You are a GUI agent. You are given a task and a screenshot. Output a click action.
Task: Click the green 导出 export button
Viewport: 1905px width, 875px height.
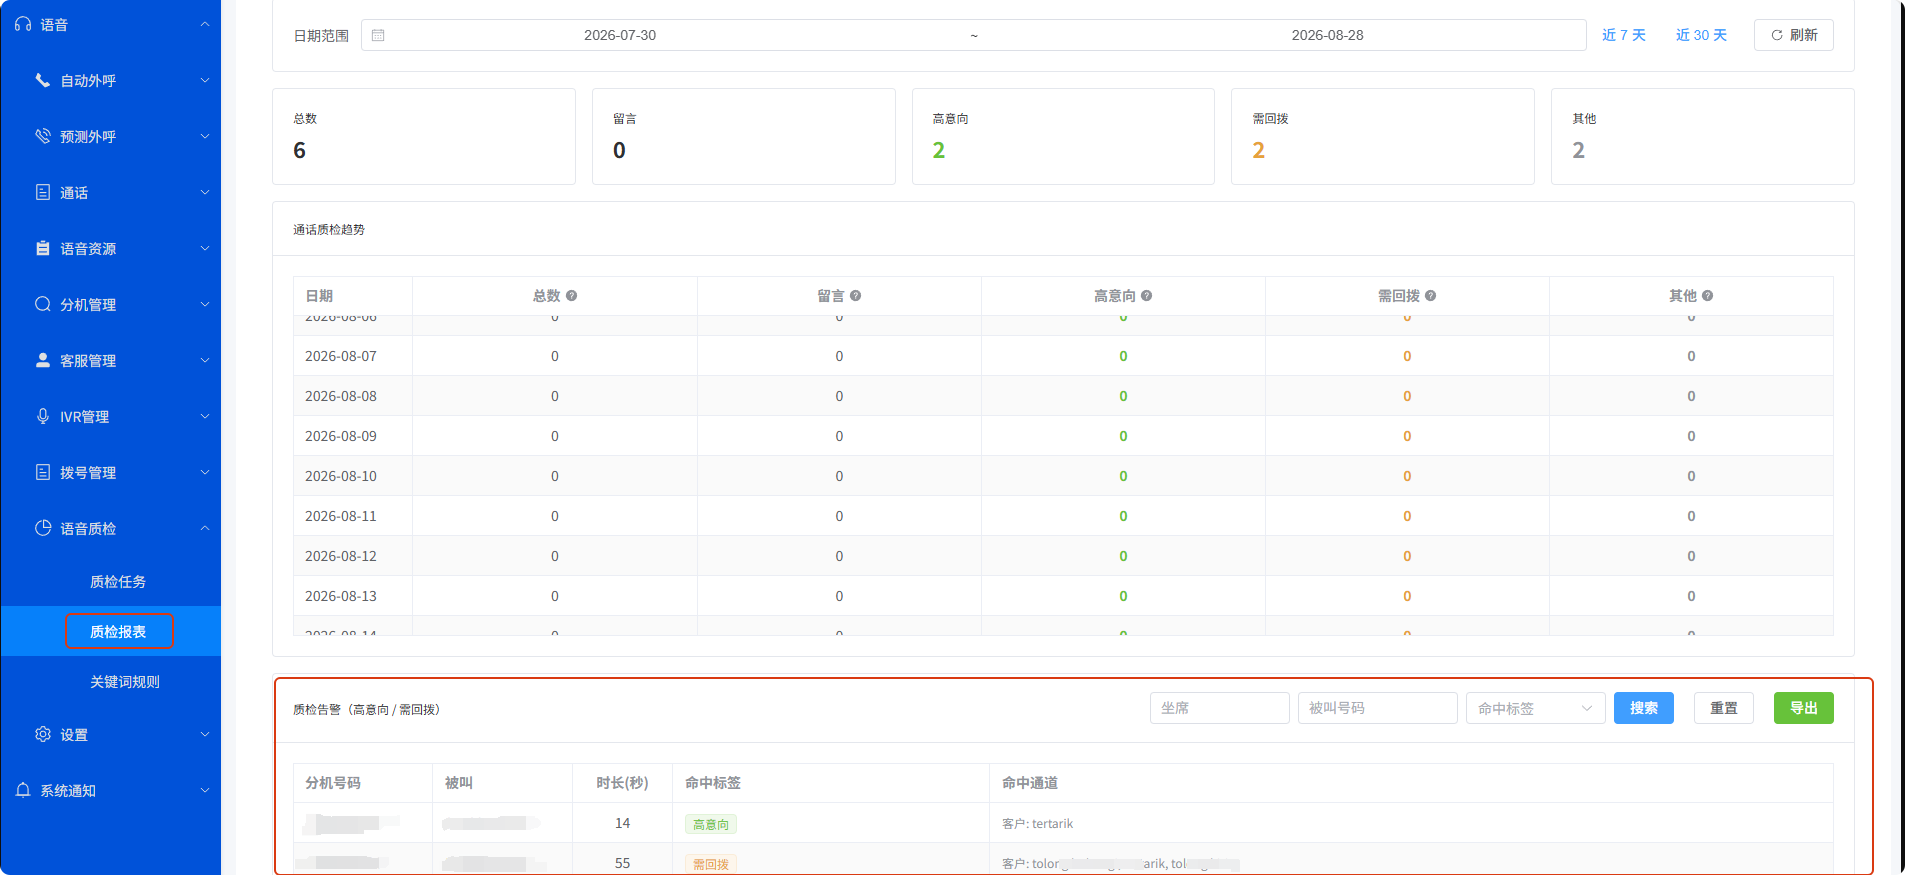1803,708
